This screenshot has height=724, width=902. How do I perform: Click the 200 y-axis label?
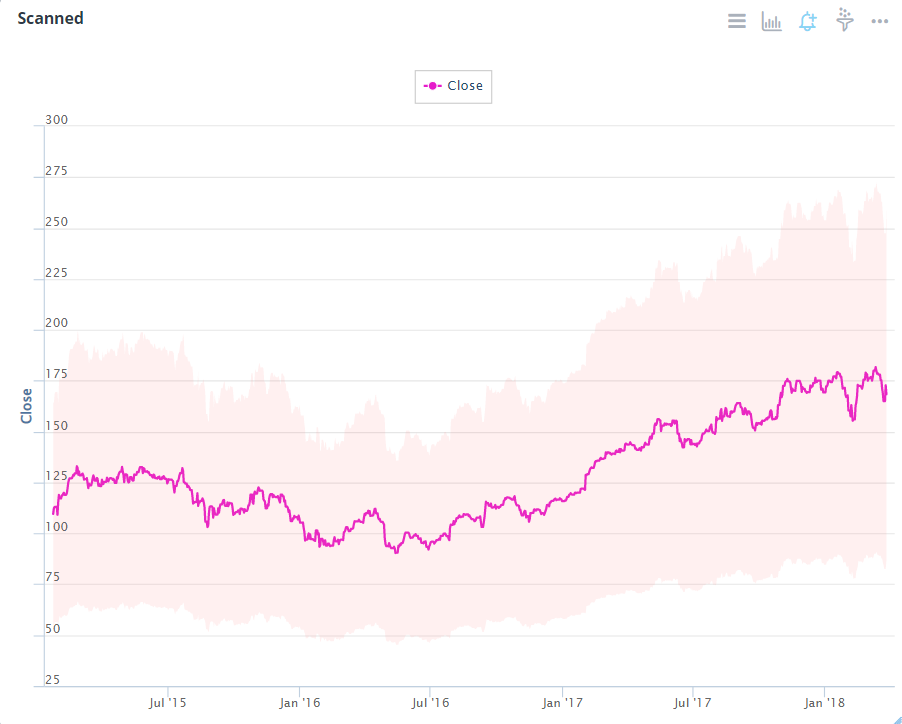point(57,323)
